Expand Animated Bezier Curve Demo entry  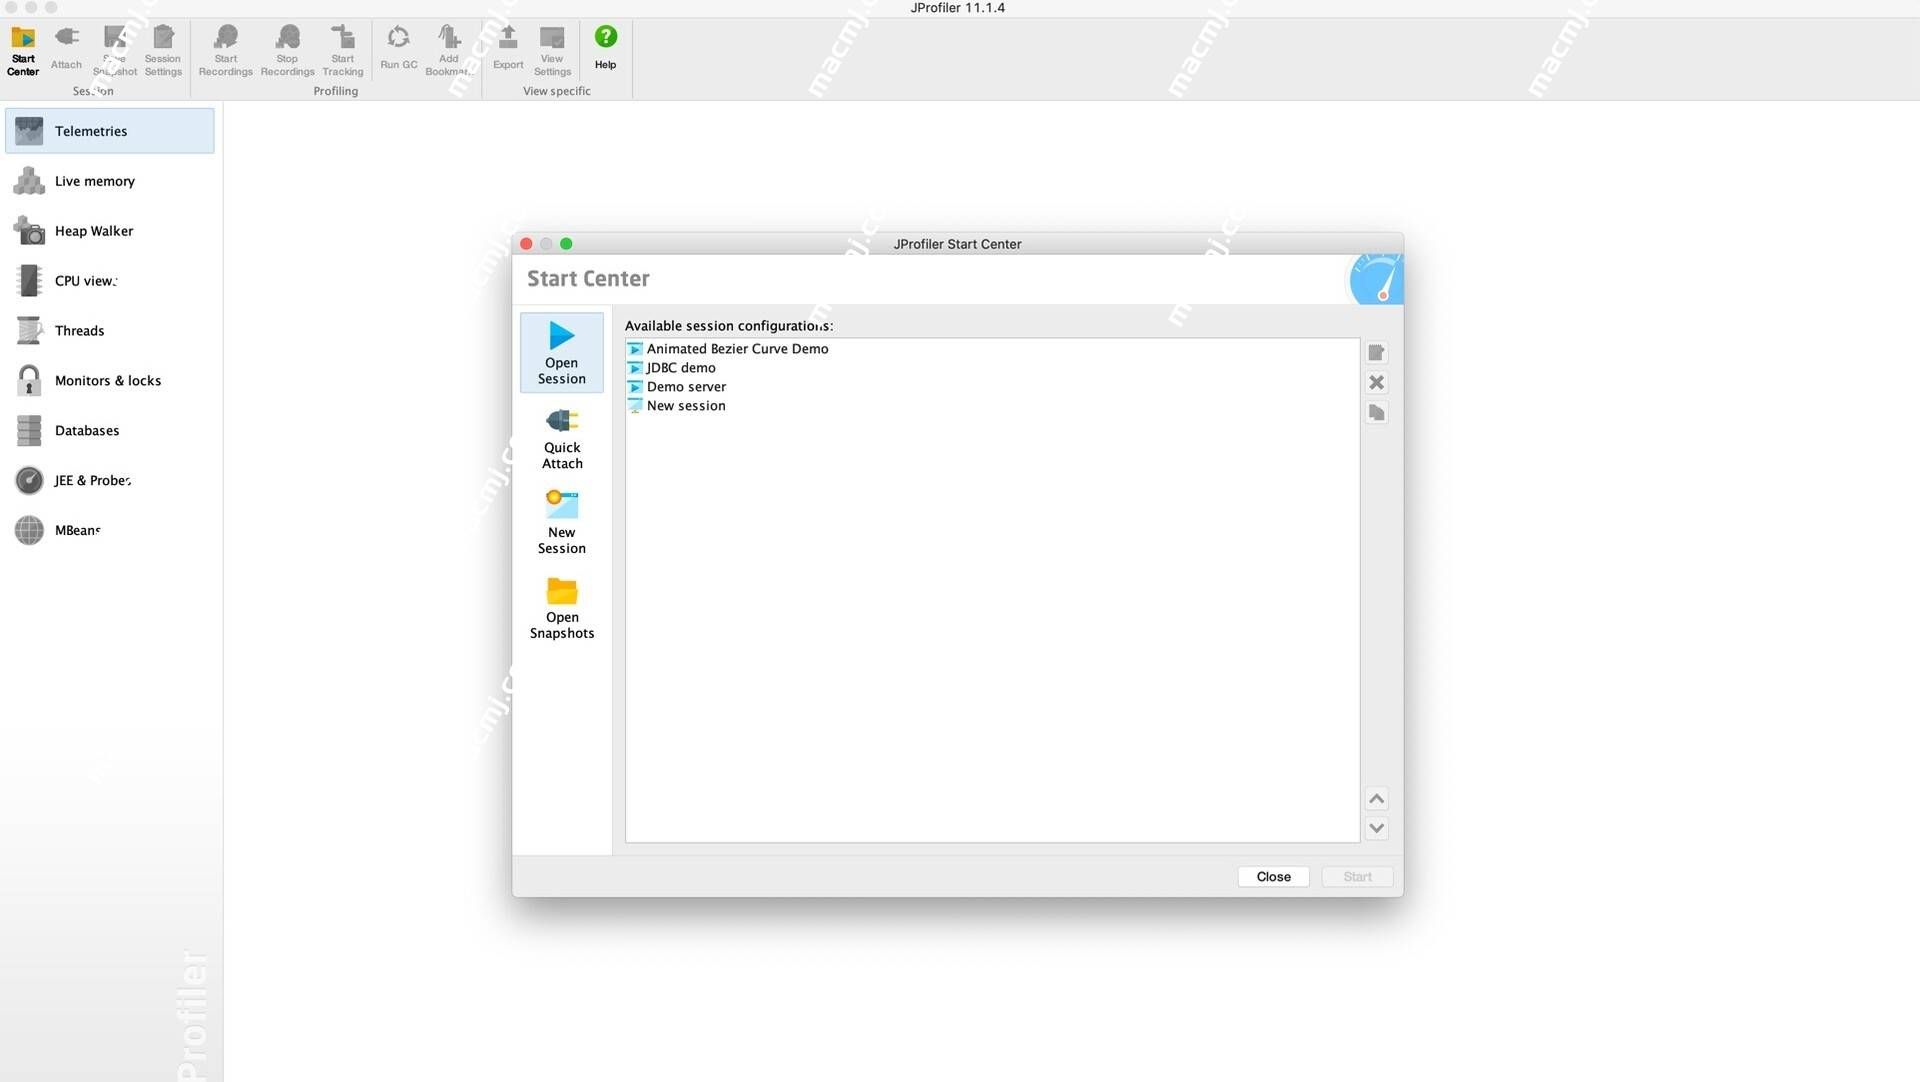(633, 348)
